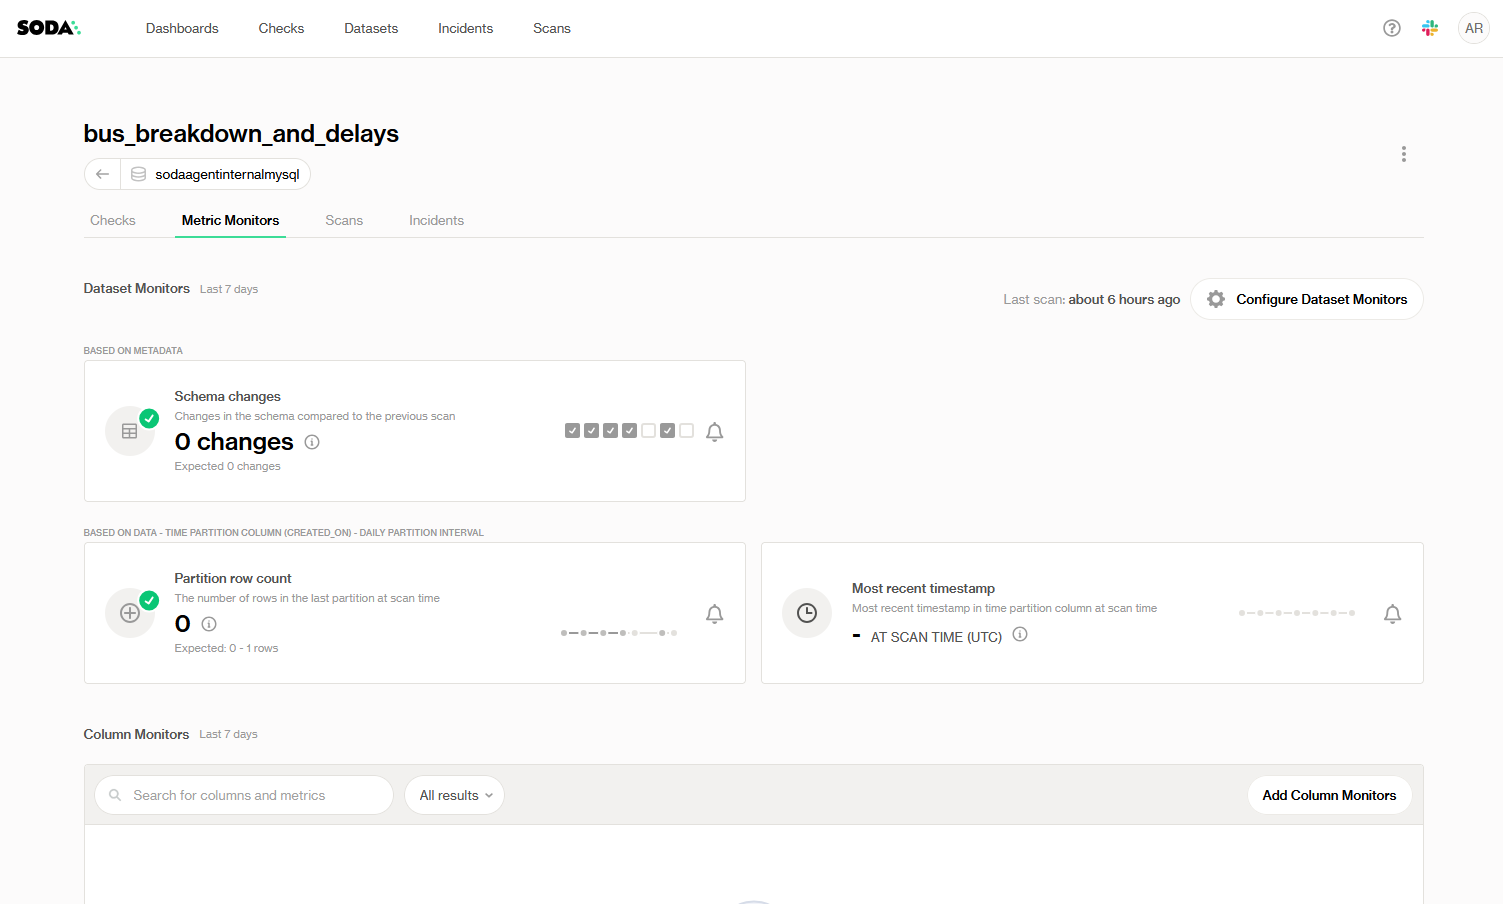Open Datasets in the top navigation
Image resolution: width=1503 pixels, height=904 pixels.
click(x=371, y=28)
